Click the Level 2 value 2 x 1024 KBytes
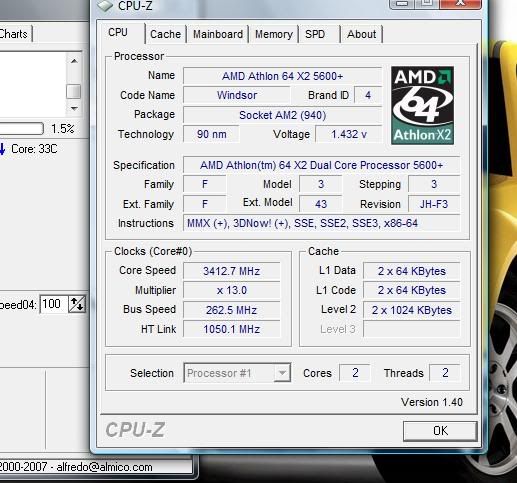The width and height of the screenshot is (517, 483). pyautogui.click(x=412, y=310)
